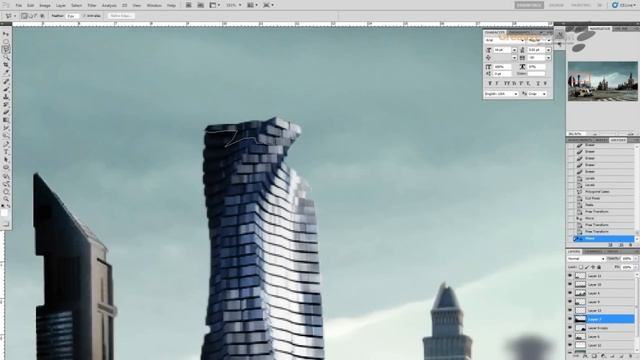The image size is (640, 360).
Task: Select the Marquee tool
Action: point(6,42)
